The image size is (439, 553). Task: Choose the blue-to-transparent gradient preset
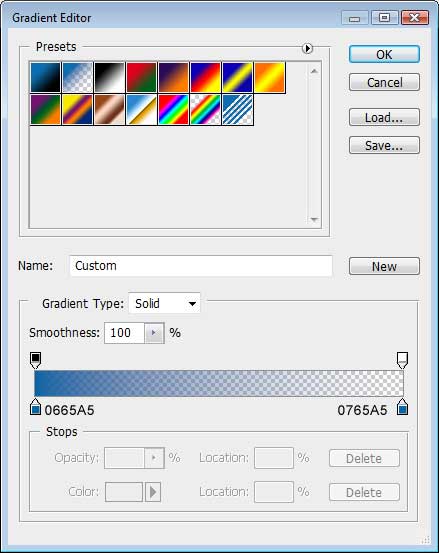pos(78,78)
